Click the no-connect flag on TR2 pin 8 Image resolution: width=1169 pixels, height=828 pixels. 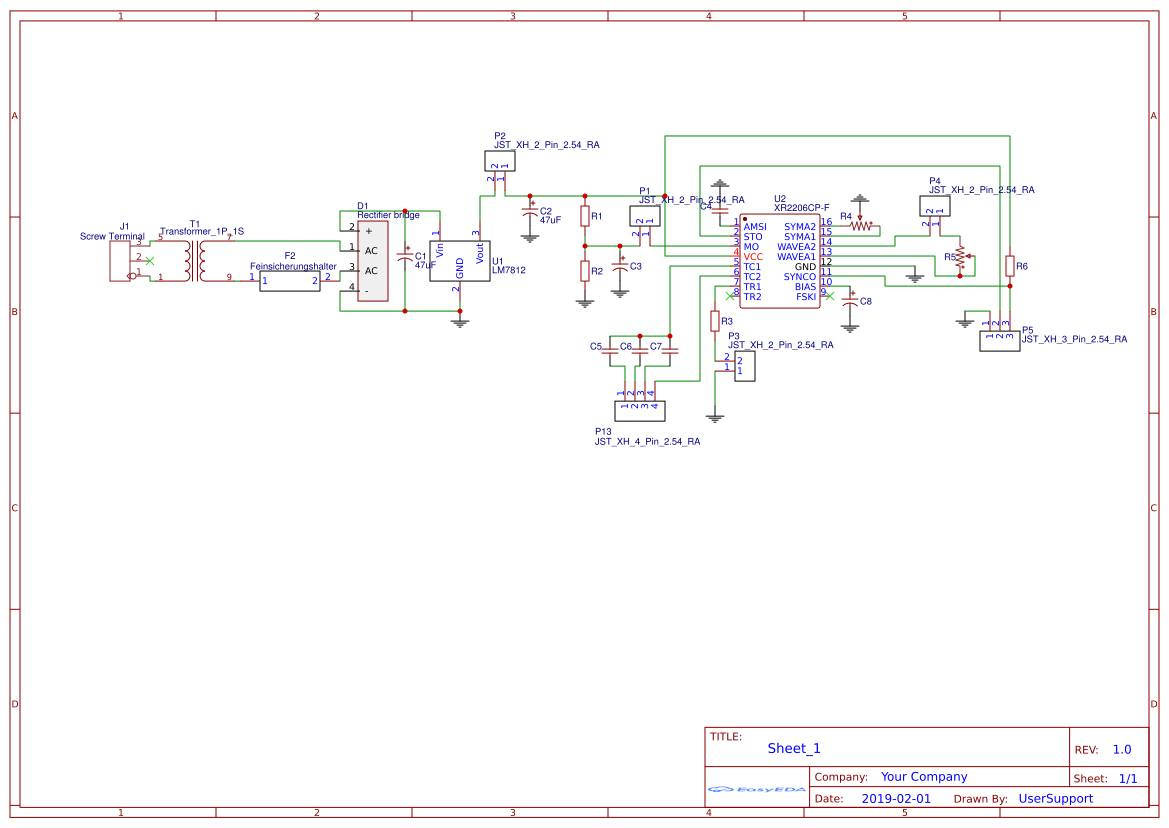pyautogui.click(x=730, y=295)
